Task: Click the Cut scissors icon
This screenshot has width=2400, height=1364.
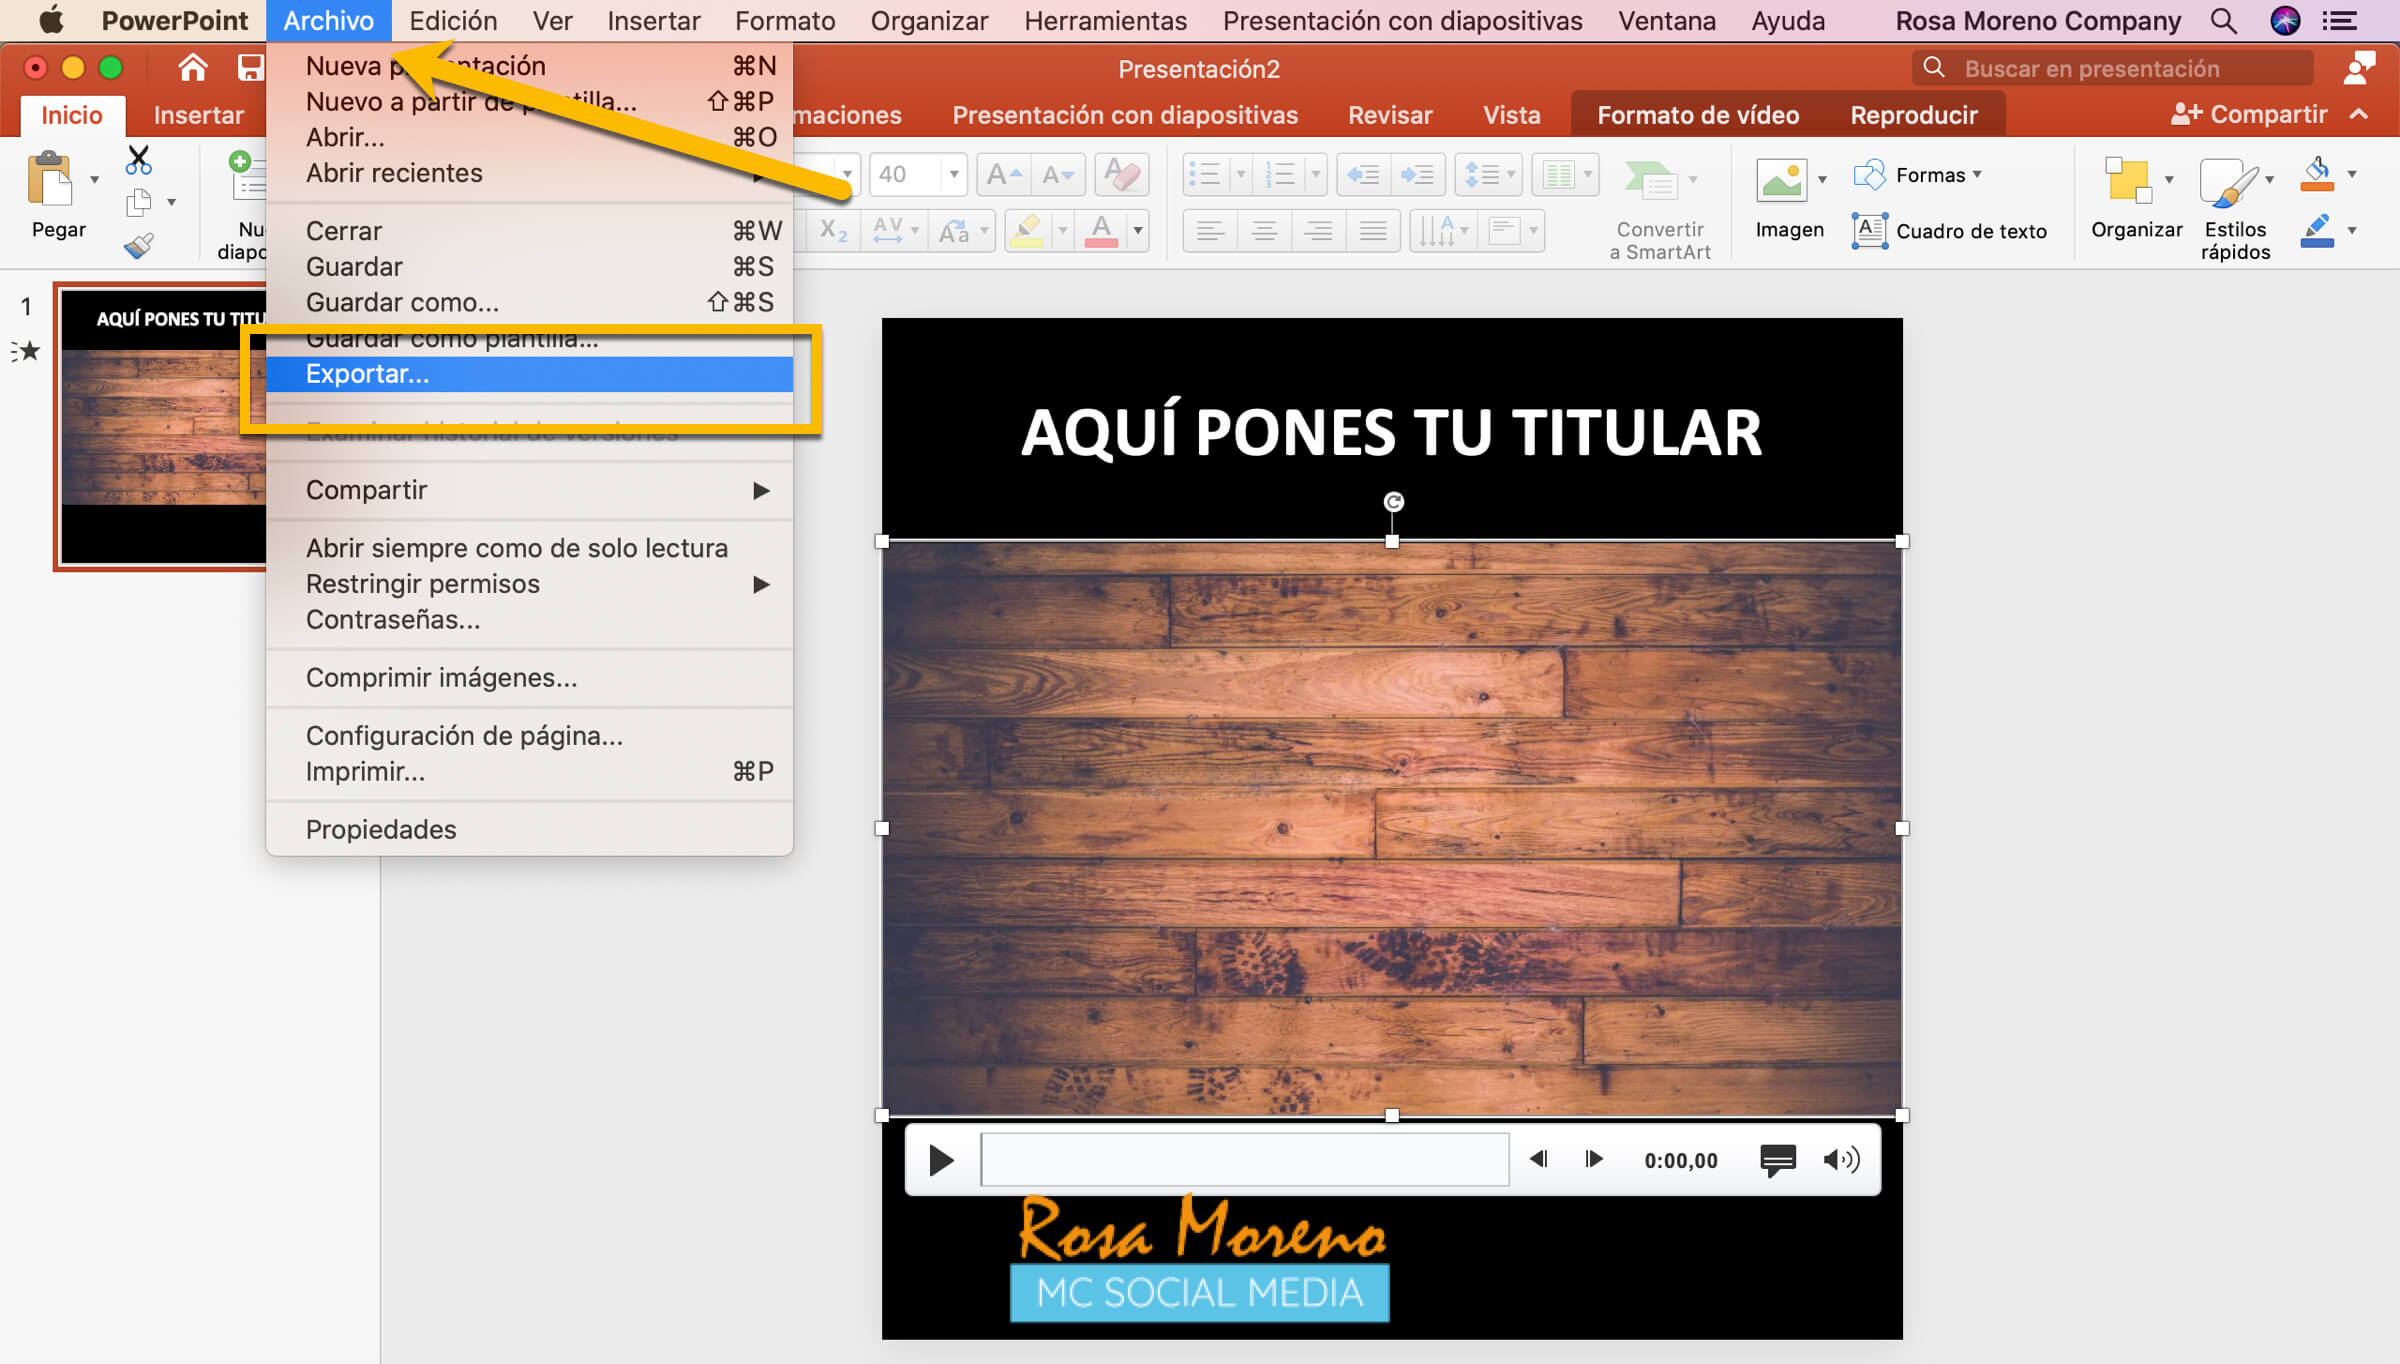Action: point(139,160)
